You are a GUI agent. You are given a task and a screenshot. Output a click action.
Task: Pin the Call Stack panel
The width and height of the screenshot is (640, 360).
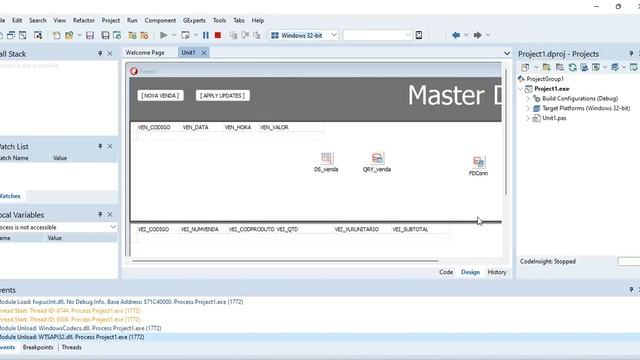(x=100, y=53)
